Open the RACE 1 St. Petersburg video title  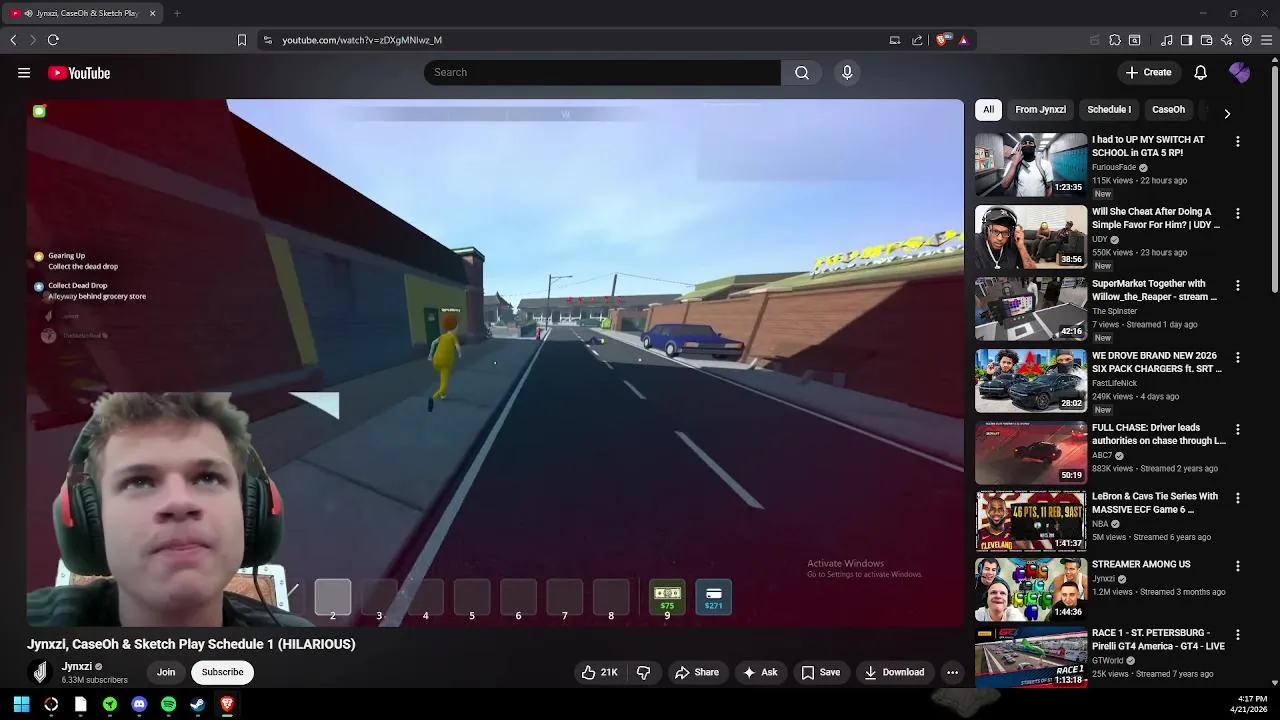click(1158, 640)
